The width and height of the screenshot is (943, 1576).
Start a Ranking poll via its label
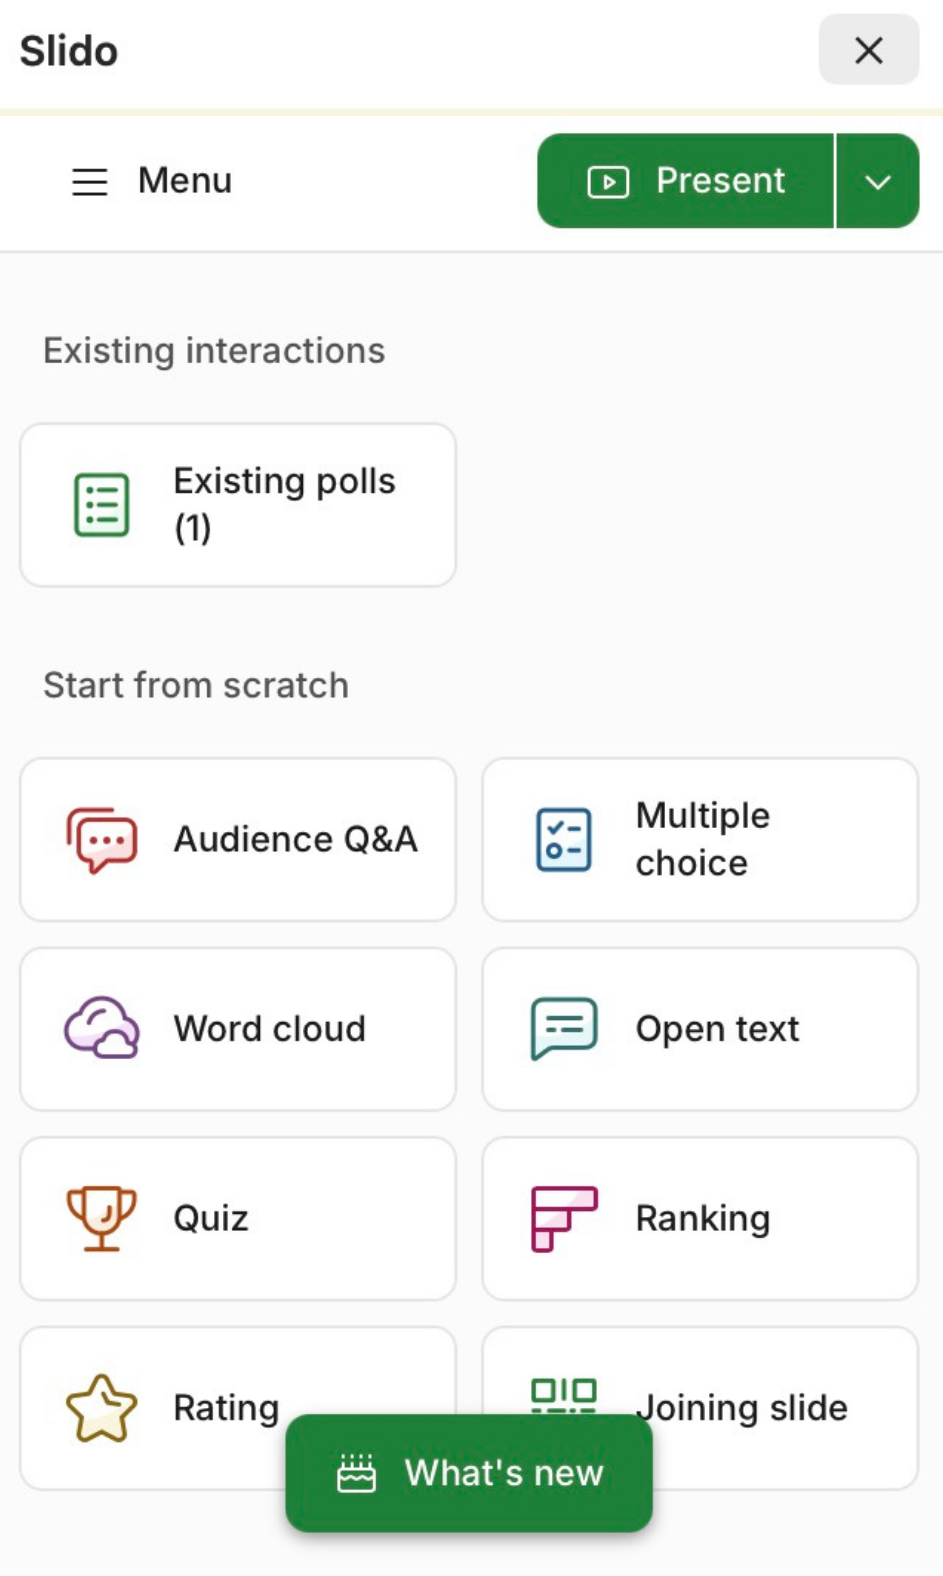(x=703, y=1218)
